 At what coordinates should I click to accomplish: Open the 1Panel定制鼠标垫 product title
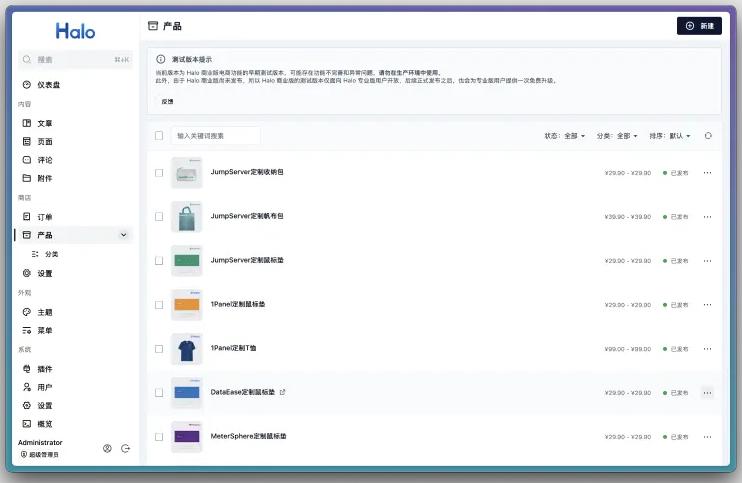(238, 304)
